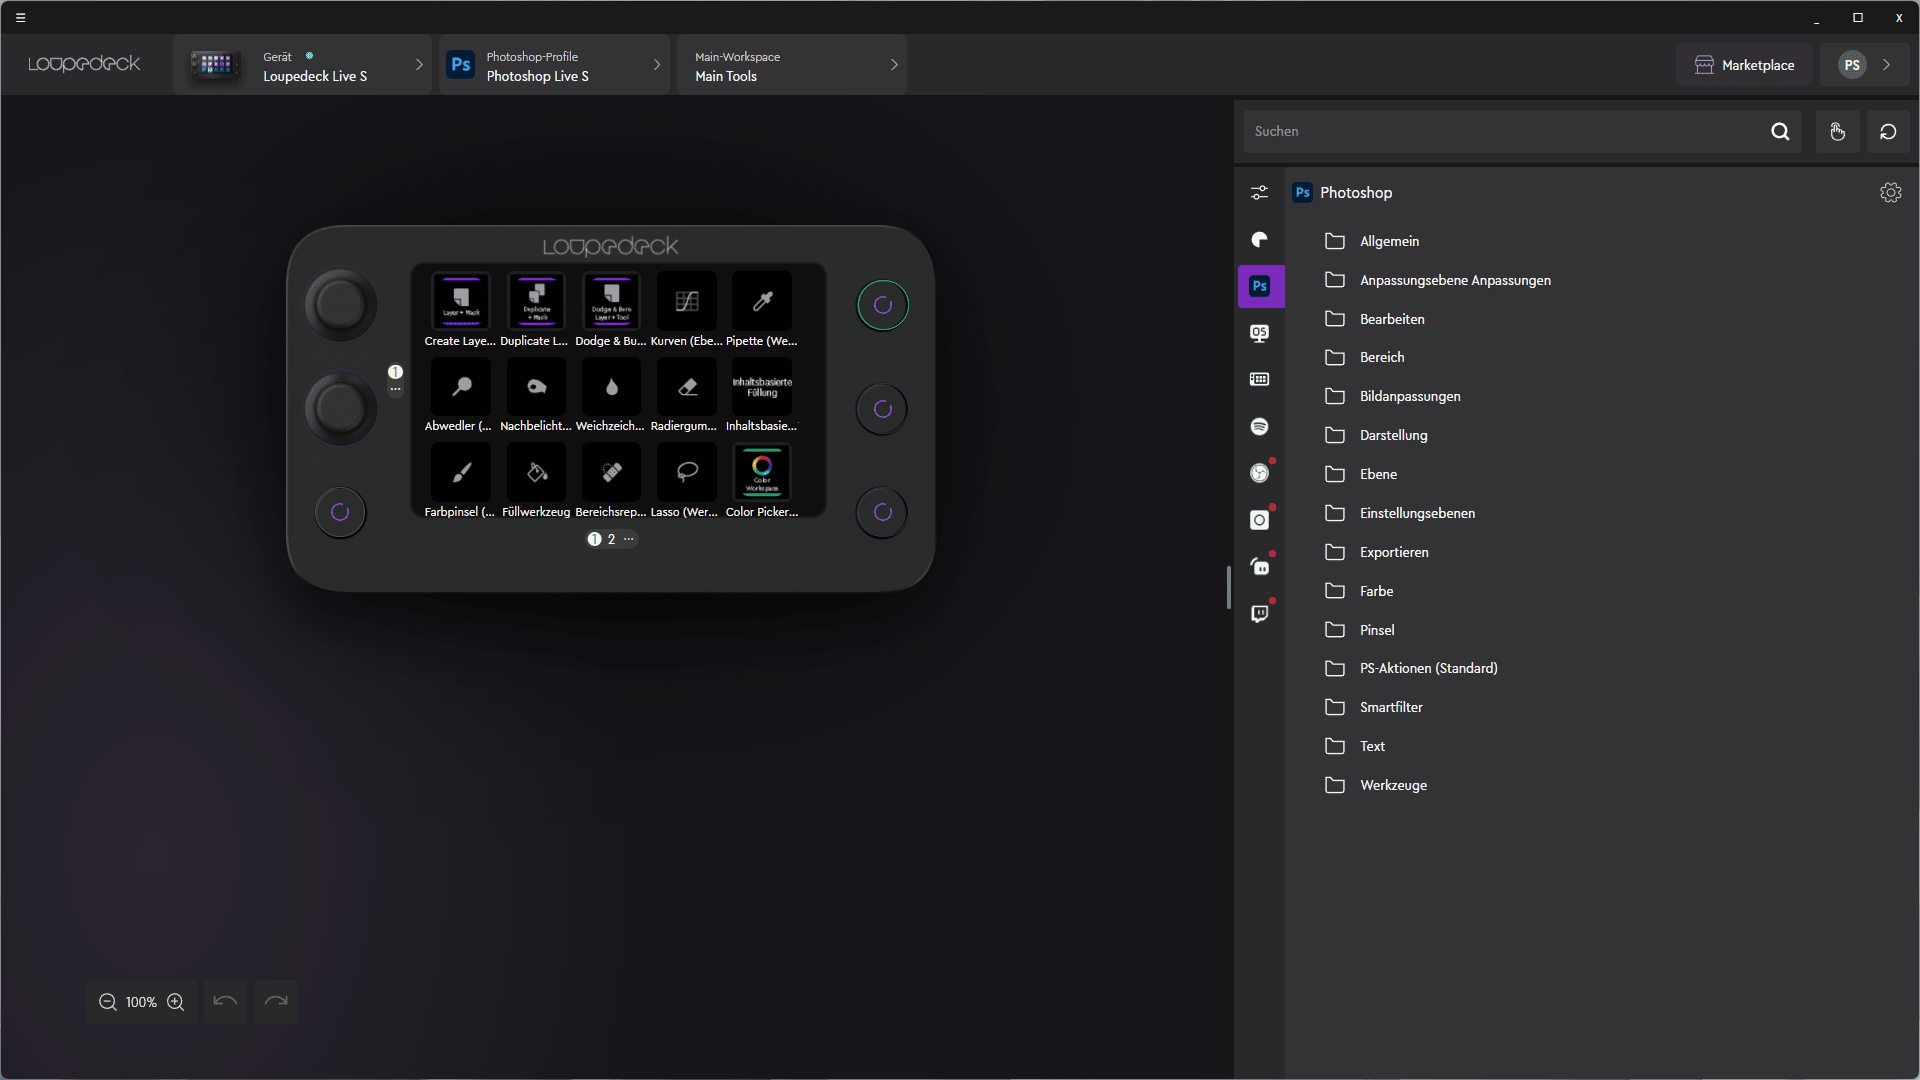Click the Suchen search field
The height and width of the screenshot is (1080, 1920).
pyautogui.click(x=1500, y=132)
